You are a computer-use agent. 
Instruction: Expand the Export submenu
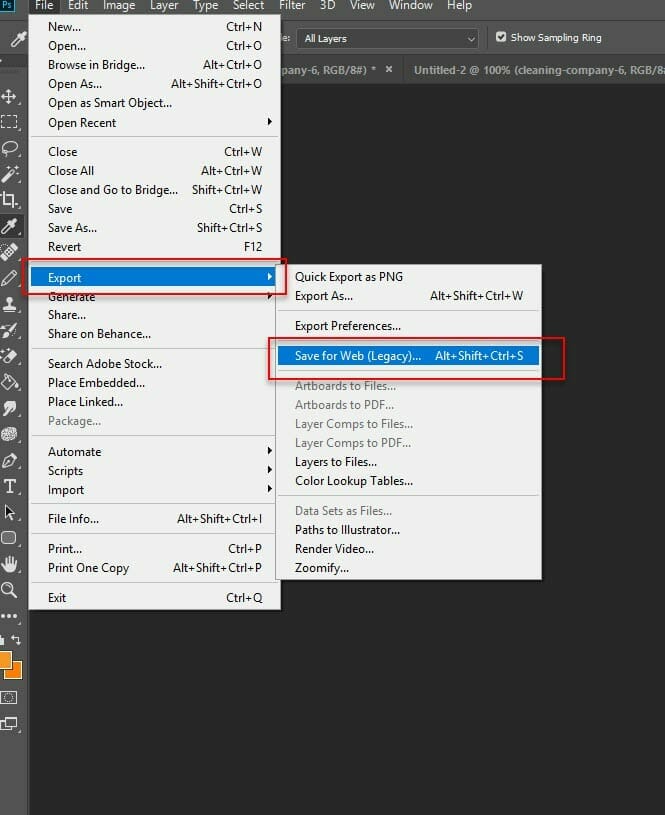click(x=153, y=278)
